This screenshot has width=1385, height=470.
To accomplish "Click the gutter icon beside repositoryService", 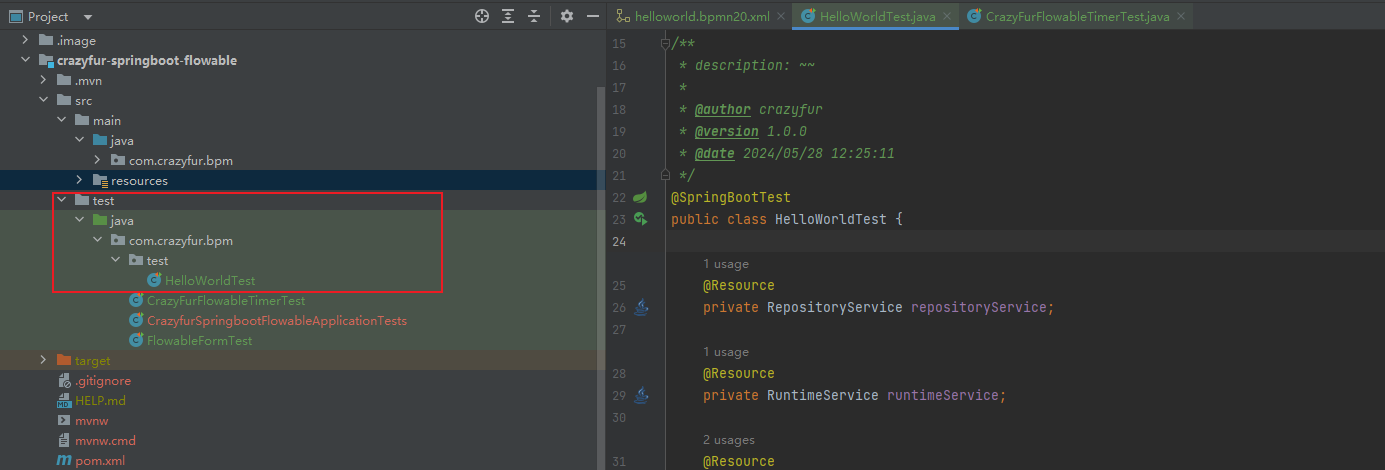I will [641, 307].
